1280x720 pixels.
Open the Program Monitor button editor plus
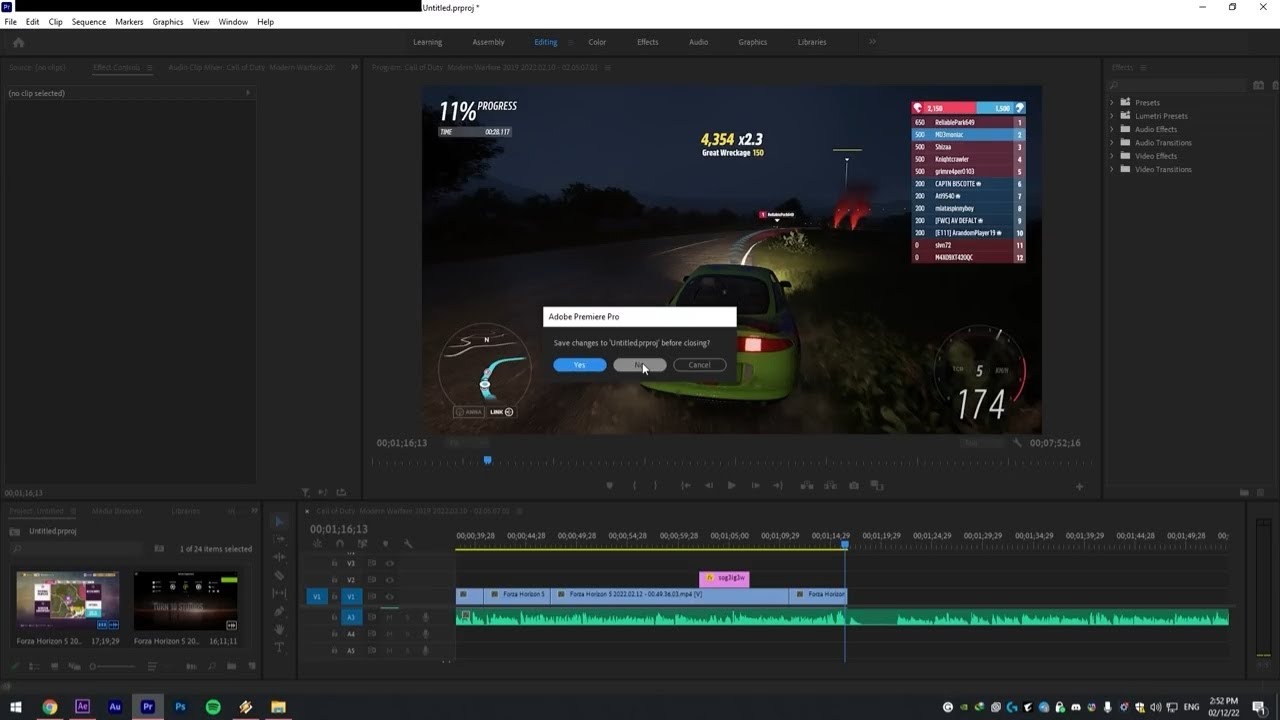pyautogui.click(x=1079, y=486)
